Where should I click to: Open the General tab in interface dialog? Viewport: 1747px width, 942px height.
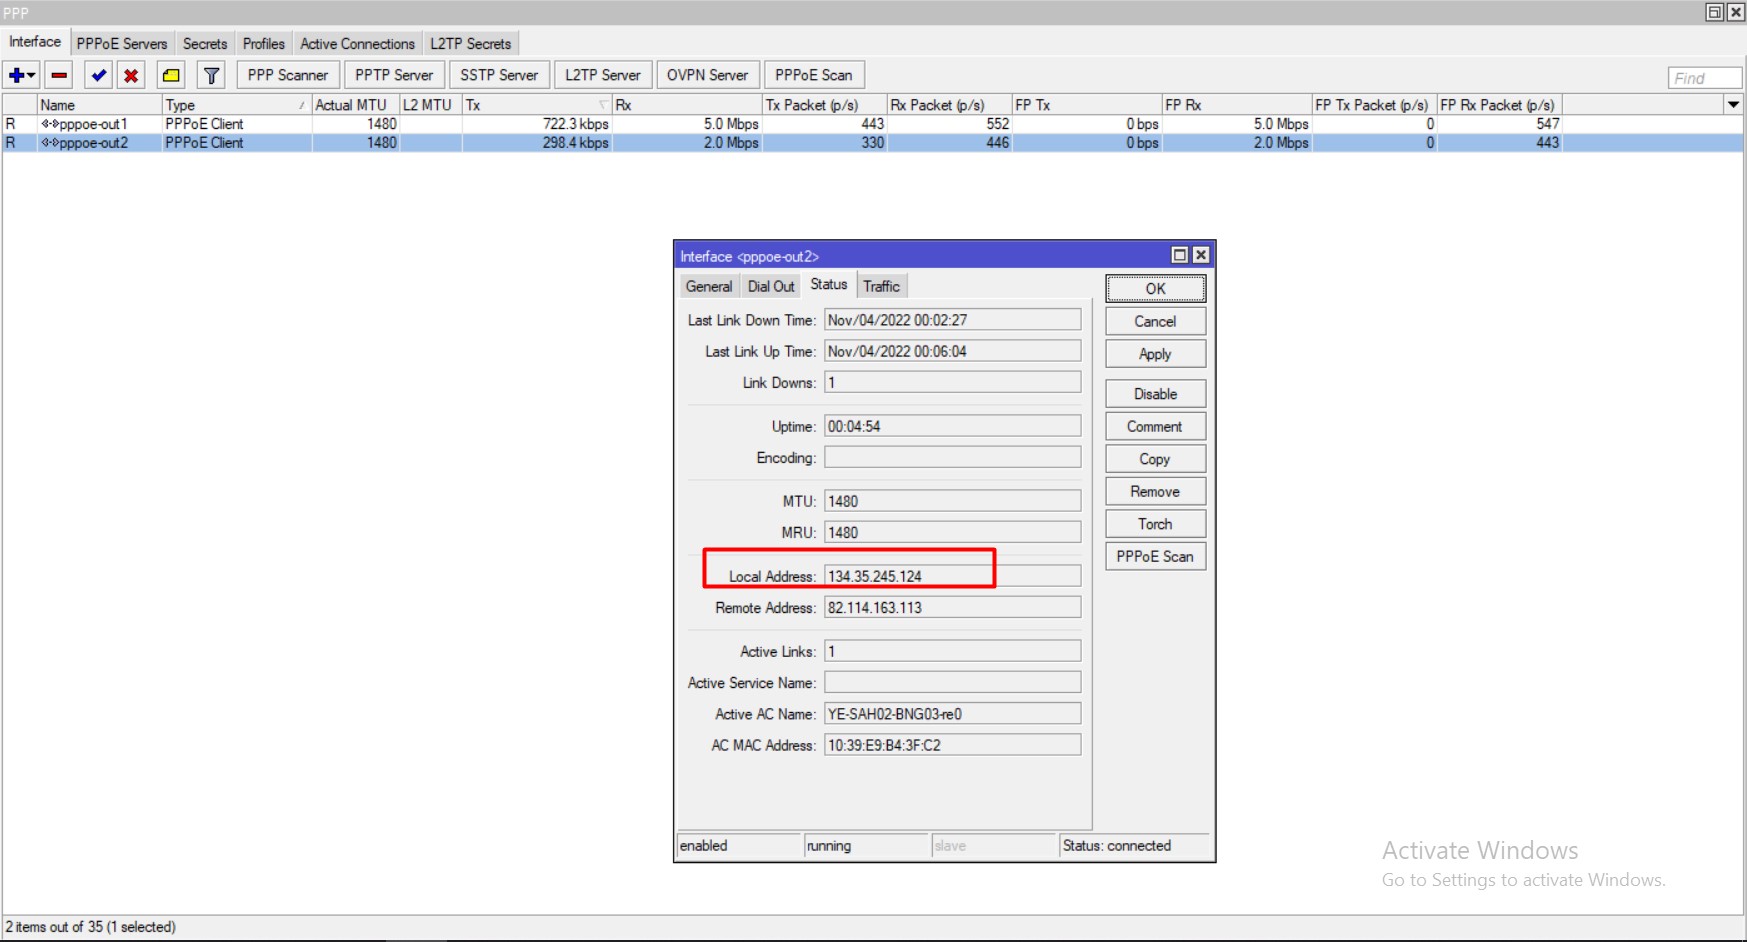click(709, 286)
